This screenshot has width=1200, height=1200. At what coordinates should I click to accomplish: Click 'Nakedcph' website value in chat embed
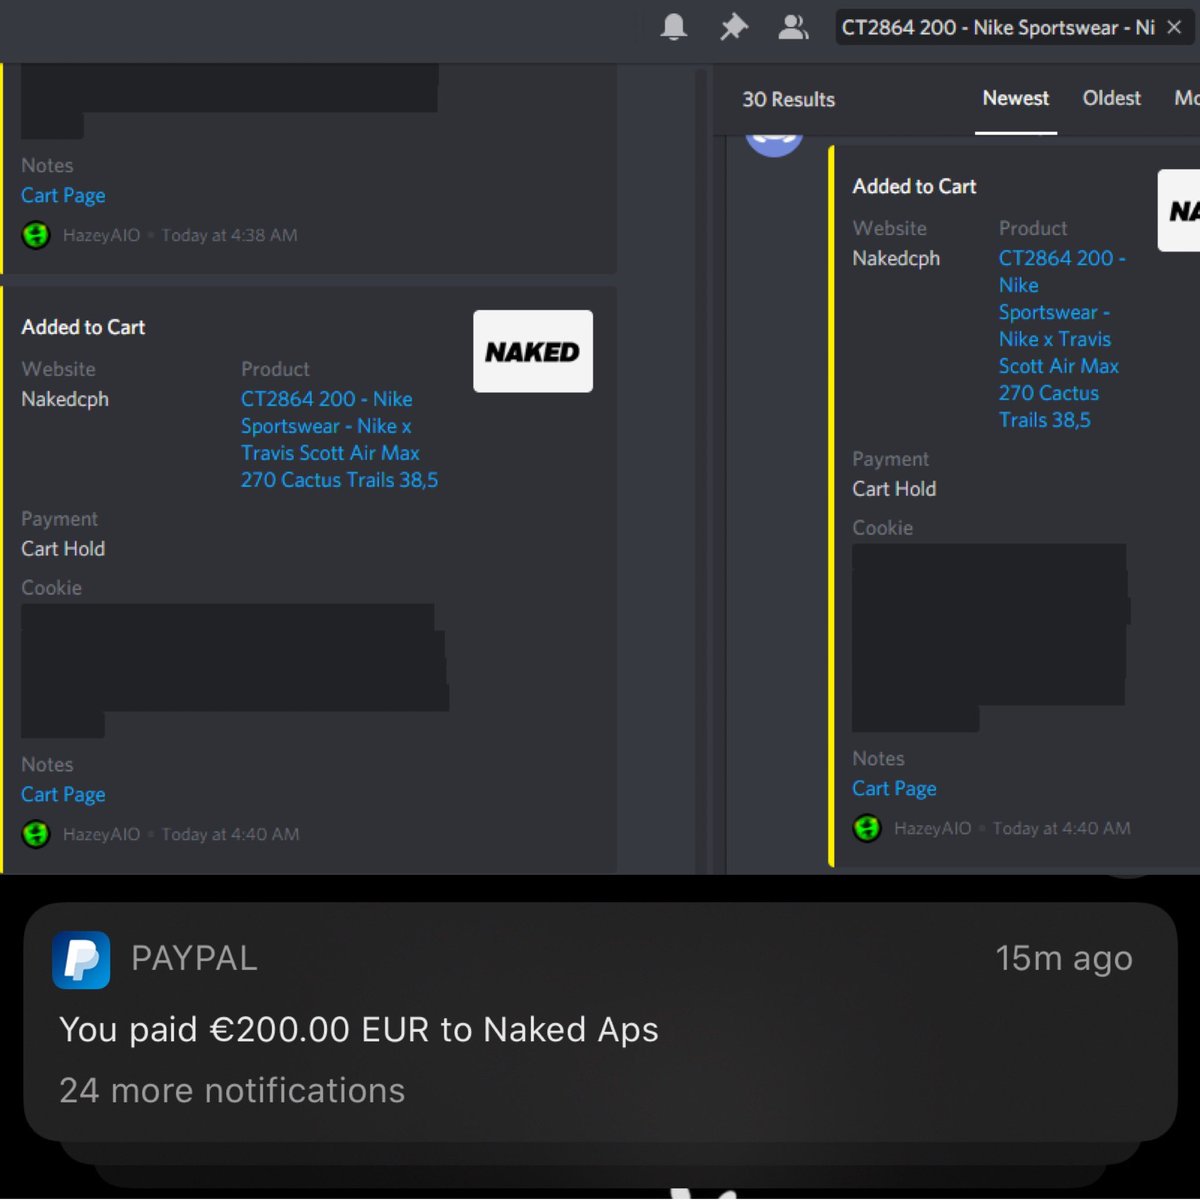tap(65, 399)
